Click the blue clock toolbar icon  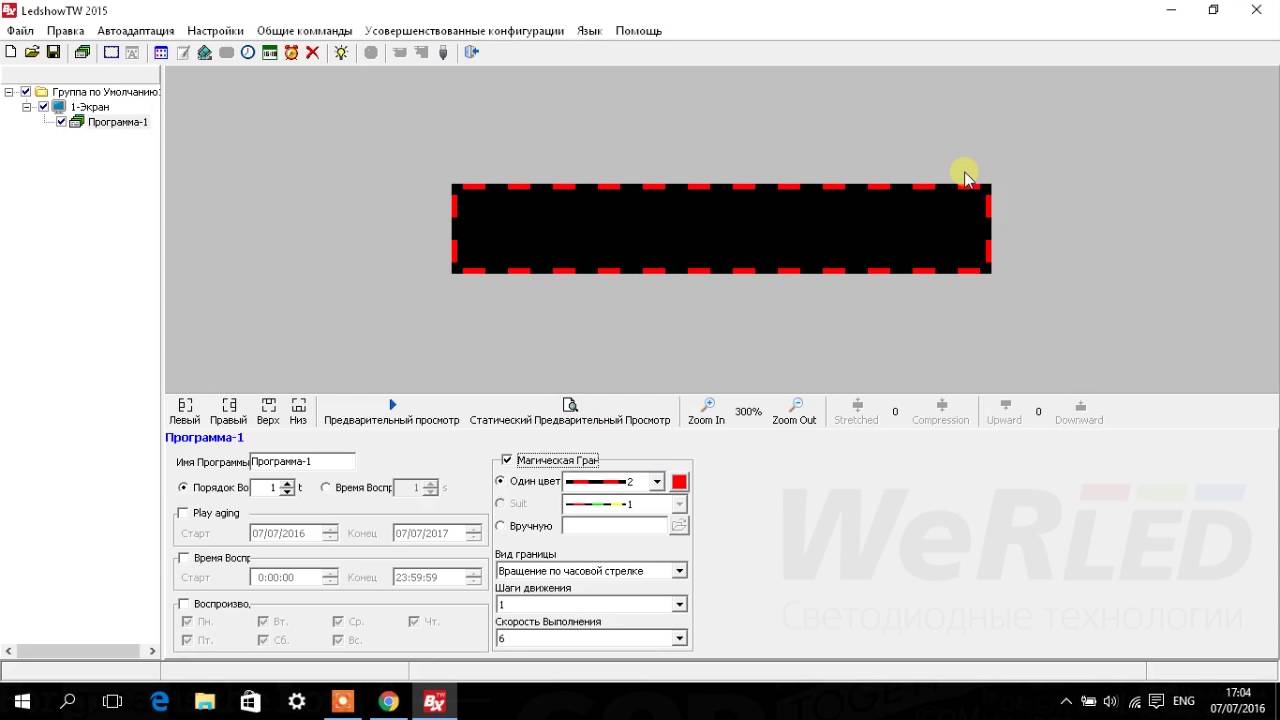tap(248, 52)
